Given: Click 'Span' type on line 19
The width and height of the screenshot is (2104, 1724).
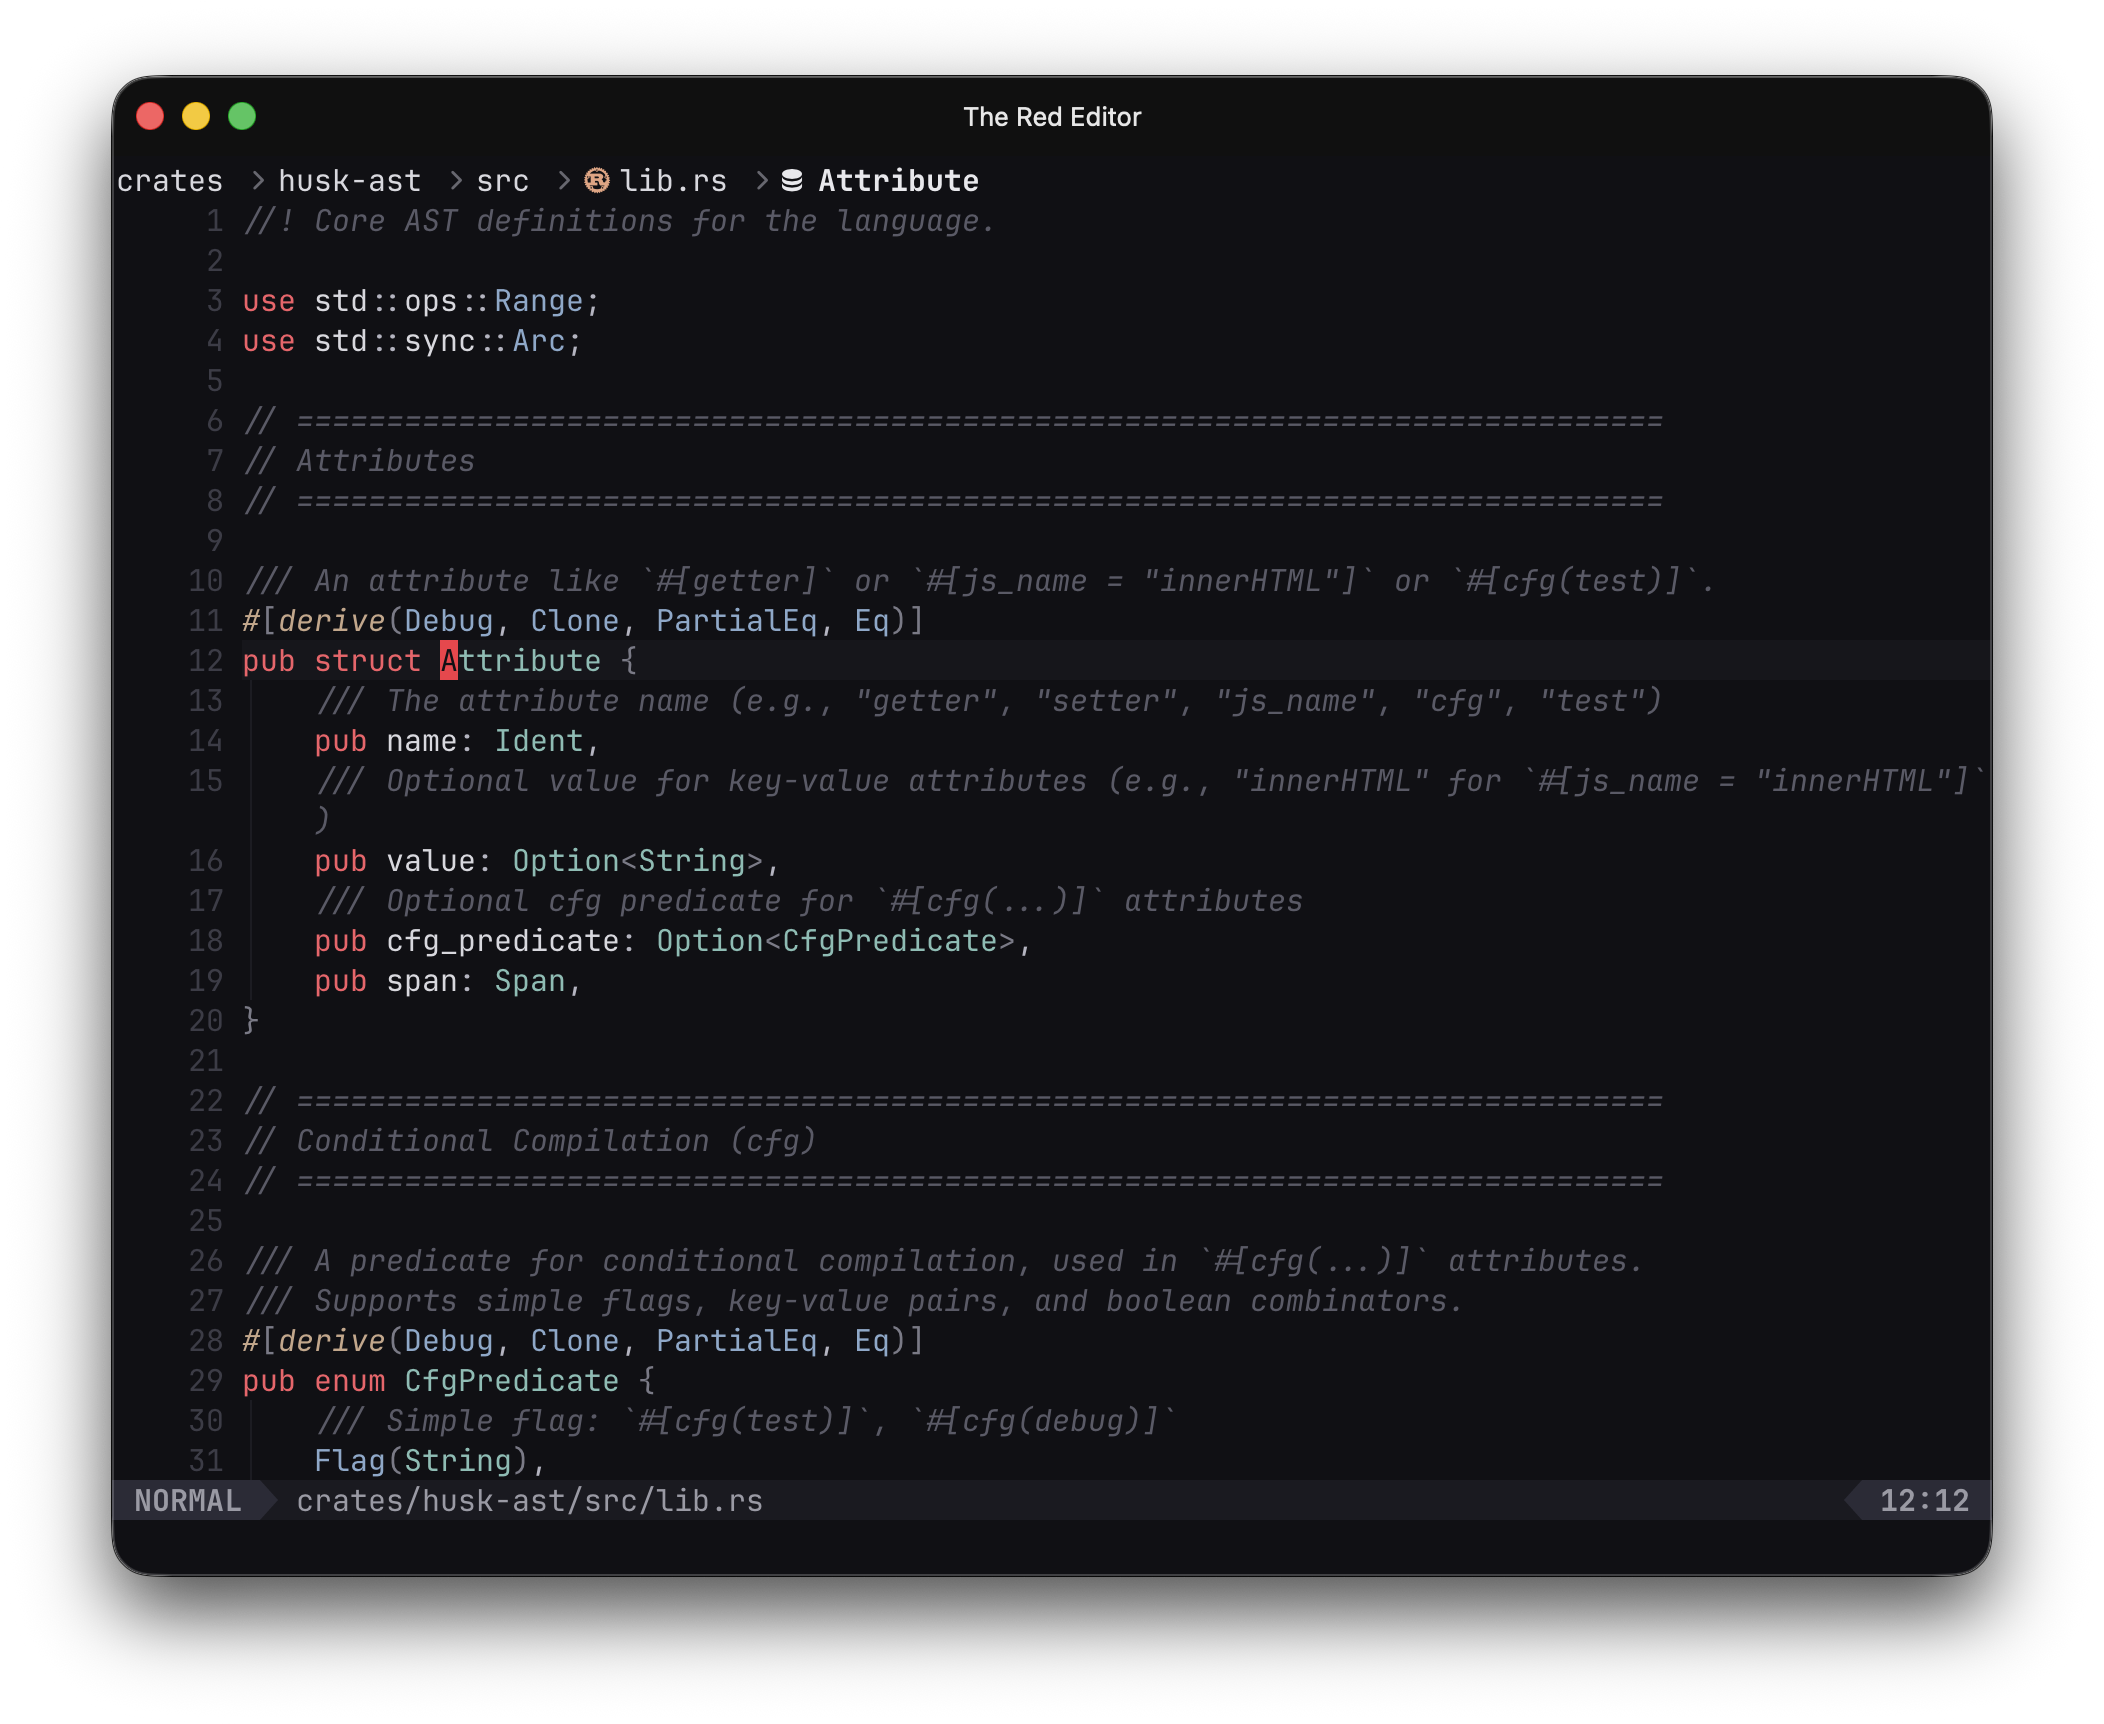Looking at the screenshot, I should [x=529, y=981].
